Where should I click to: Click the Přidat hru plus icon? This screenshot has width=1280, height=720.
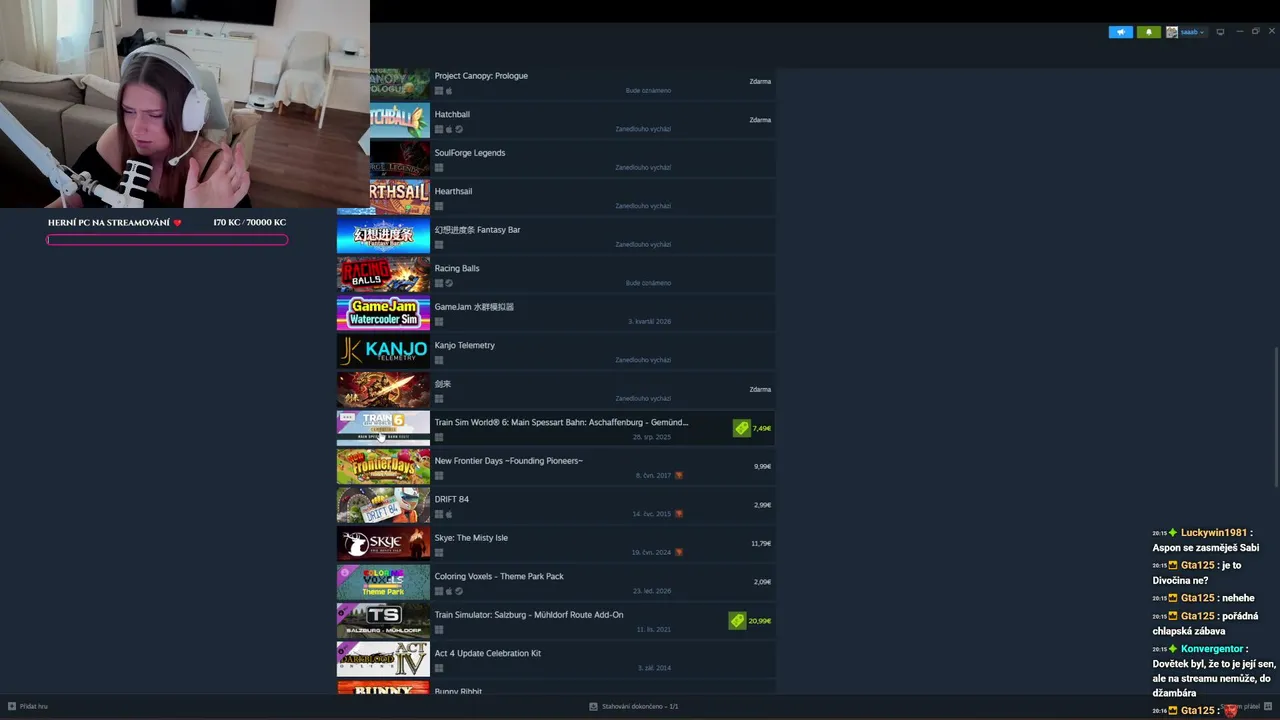pos(12,706)
